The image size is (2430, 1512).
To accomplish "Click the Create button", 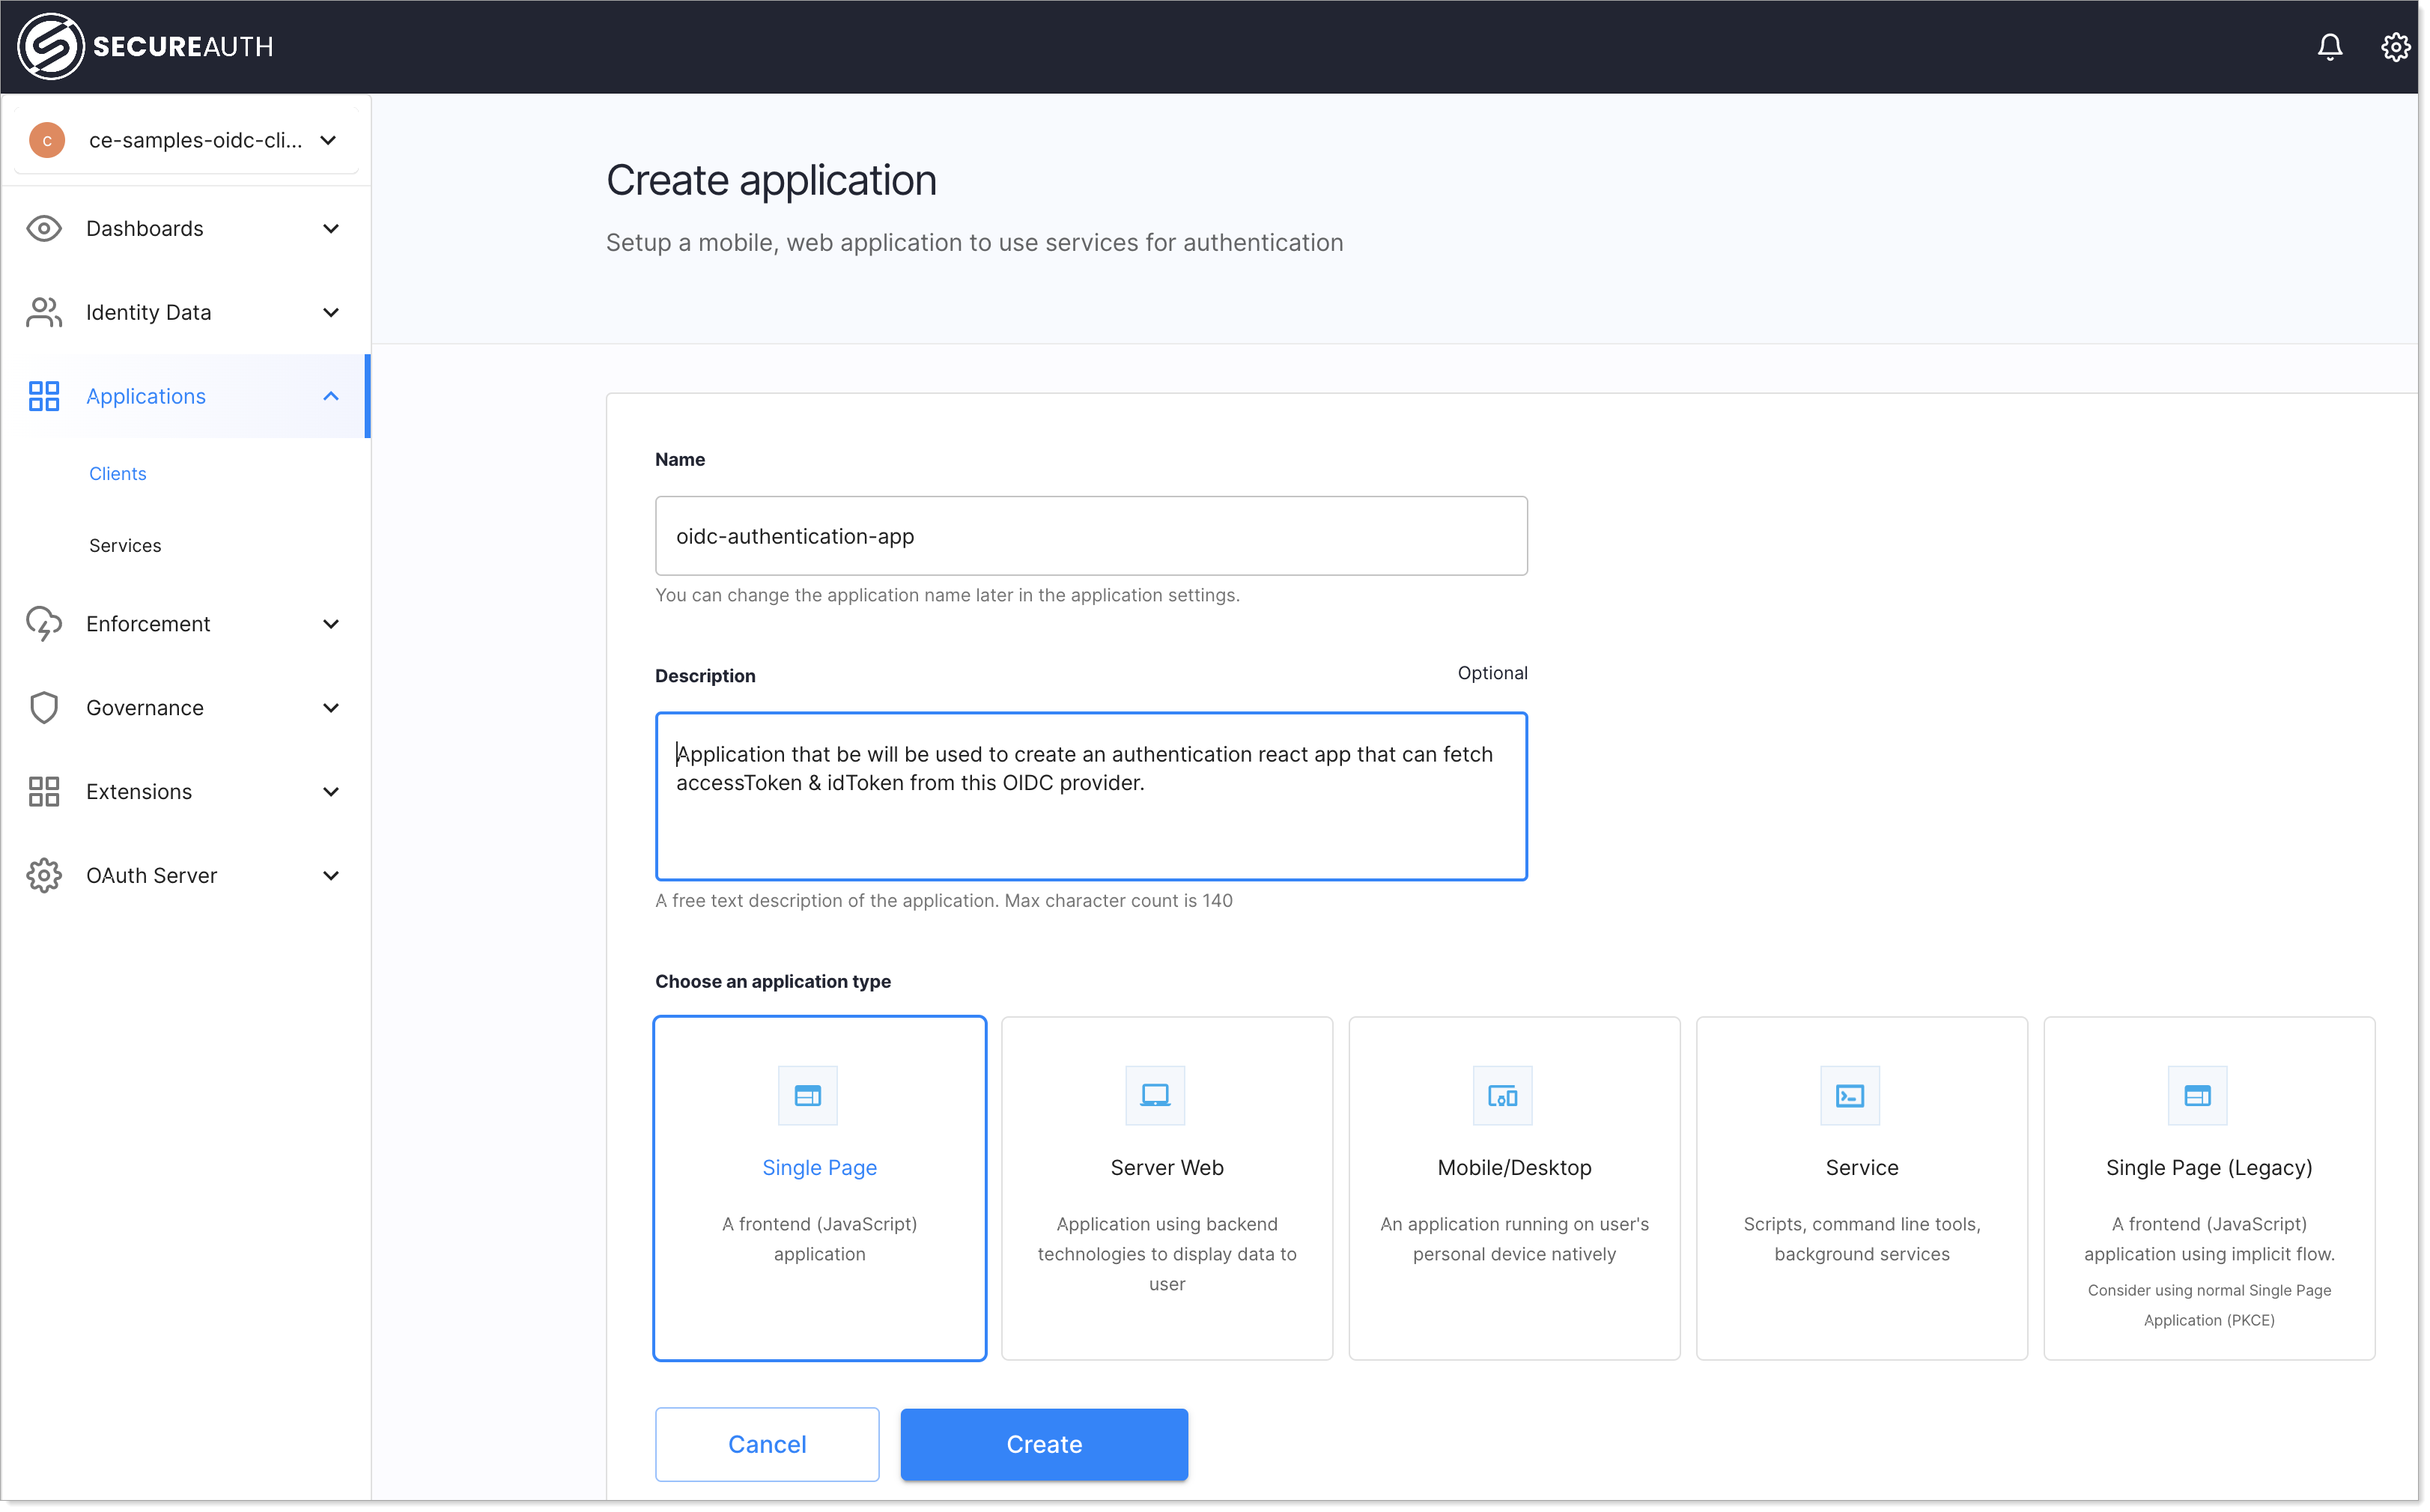I will [1045, 1445].
